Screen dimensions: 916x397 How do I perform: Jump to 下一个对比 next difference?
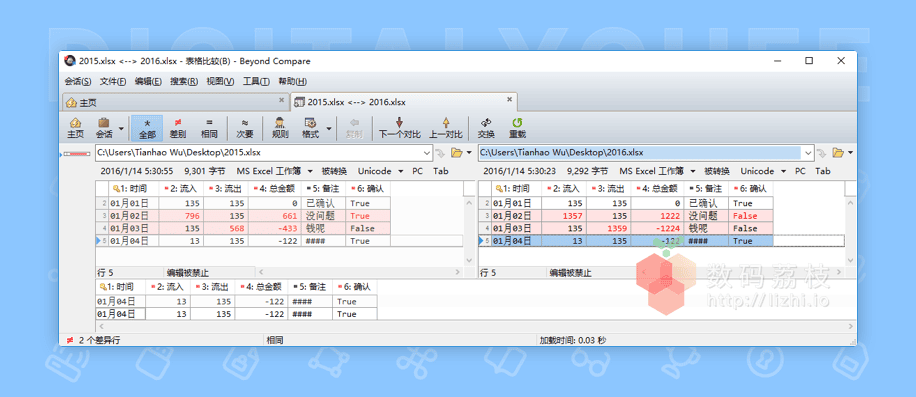point(400,128)
